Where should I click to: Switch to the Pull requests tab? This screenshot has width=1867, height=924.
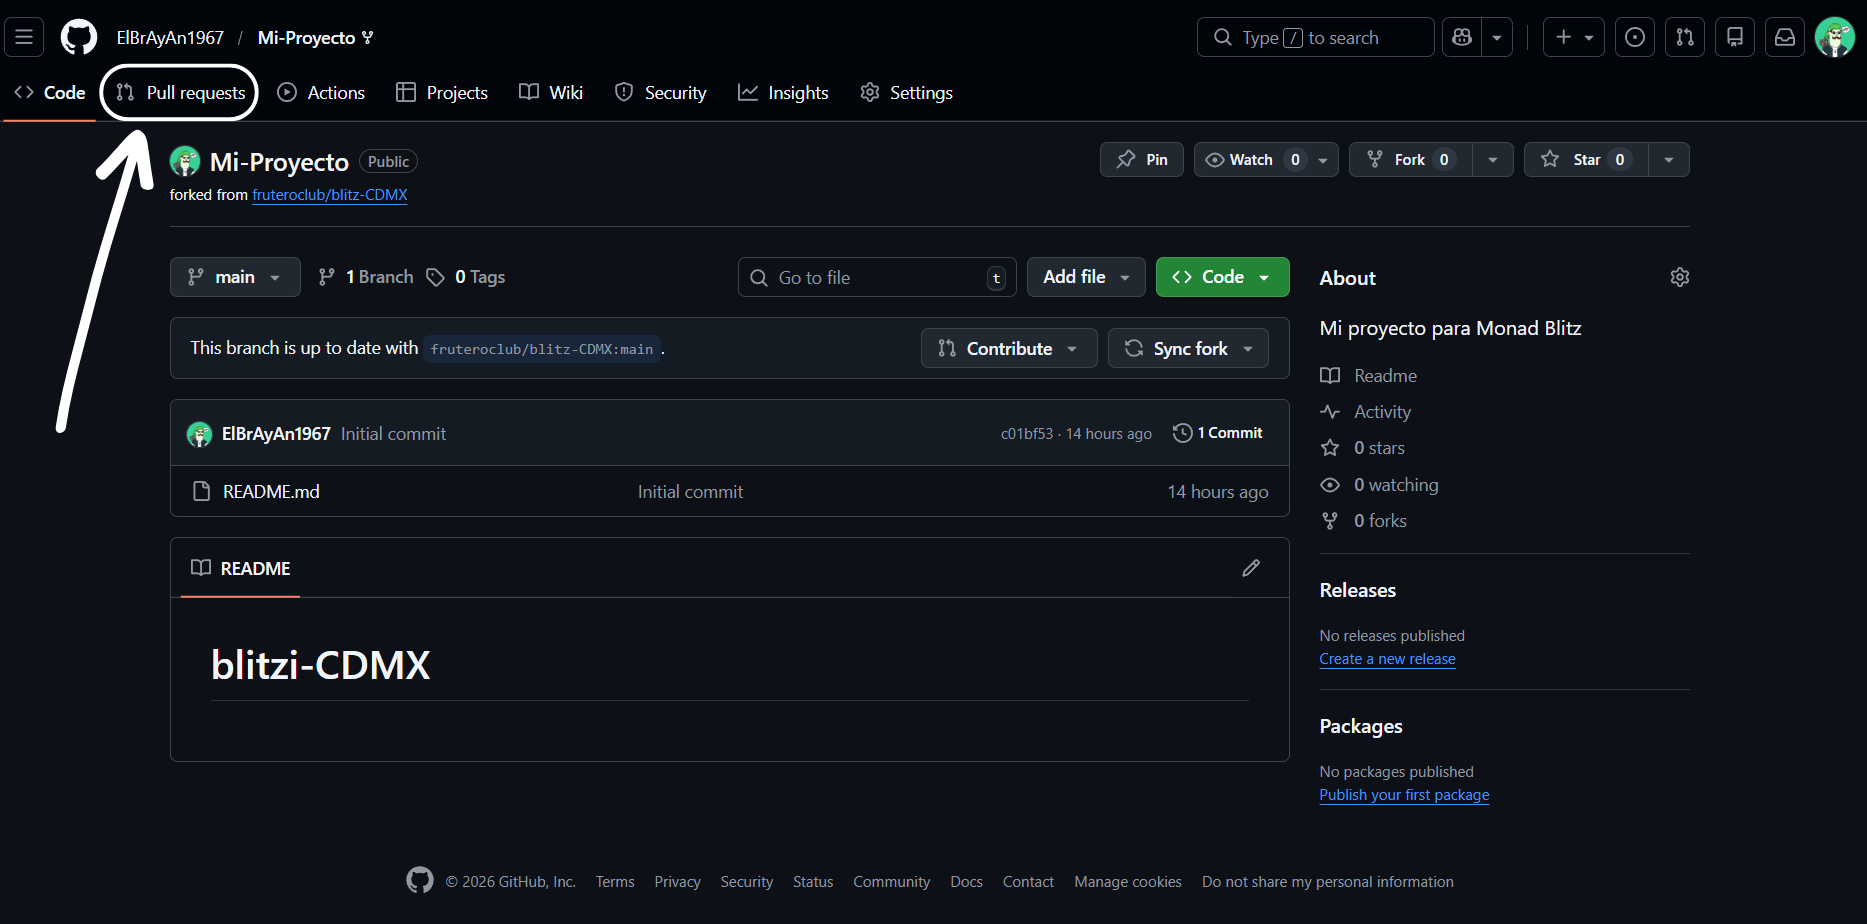181,93
